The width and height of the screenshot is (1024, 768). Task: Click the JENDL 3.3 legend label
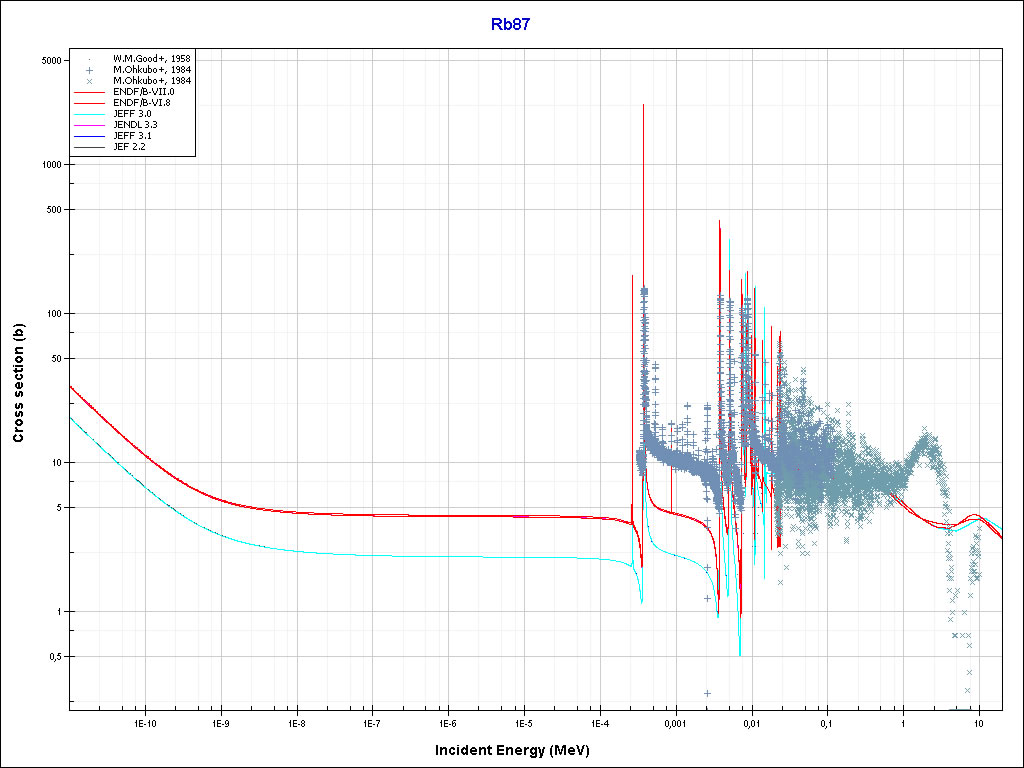coord(135,125)
